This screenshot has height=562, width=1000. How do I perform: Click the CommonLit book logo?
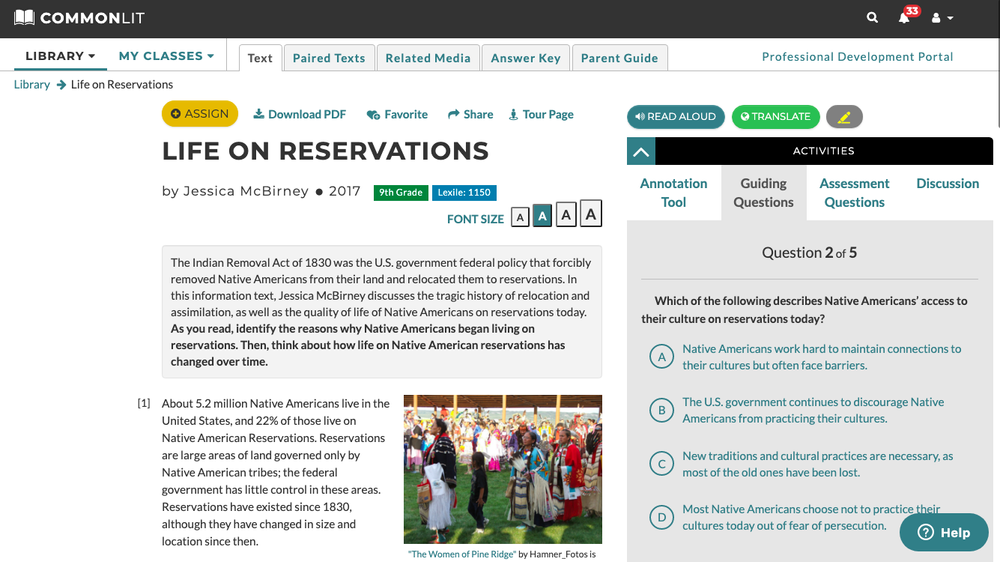[24, 18]
